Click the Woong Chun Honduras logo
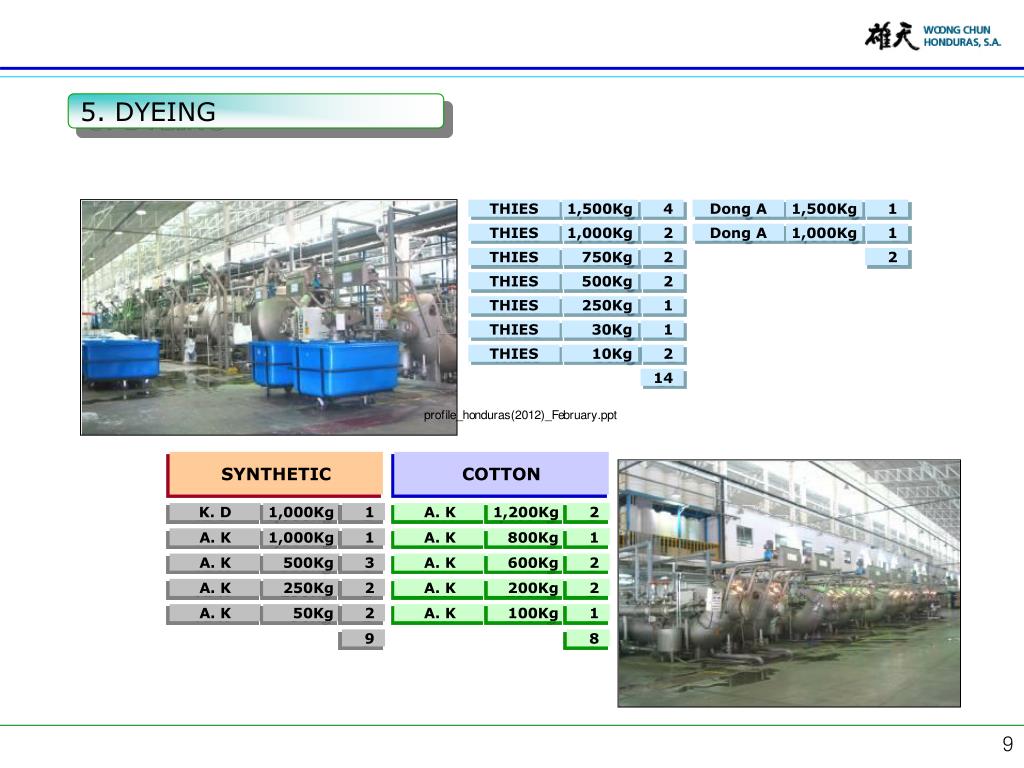The image size is (1024, 768). tap(933, 36)
